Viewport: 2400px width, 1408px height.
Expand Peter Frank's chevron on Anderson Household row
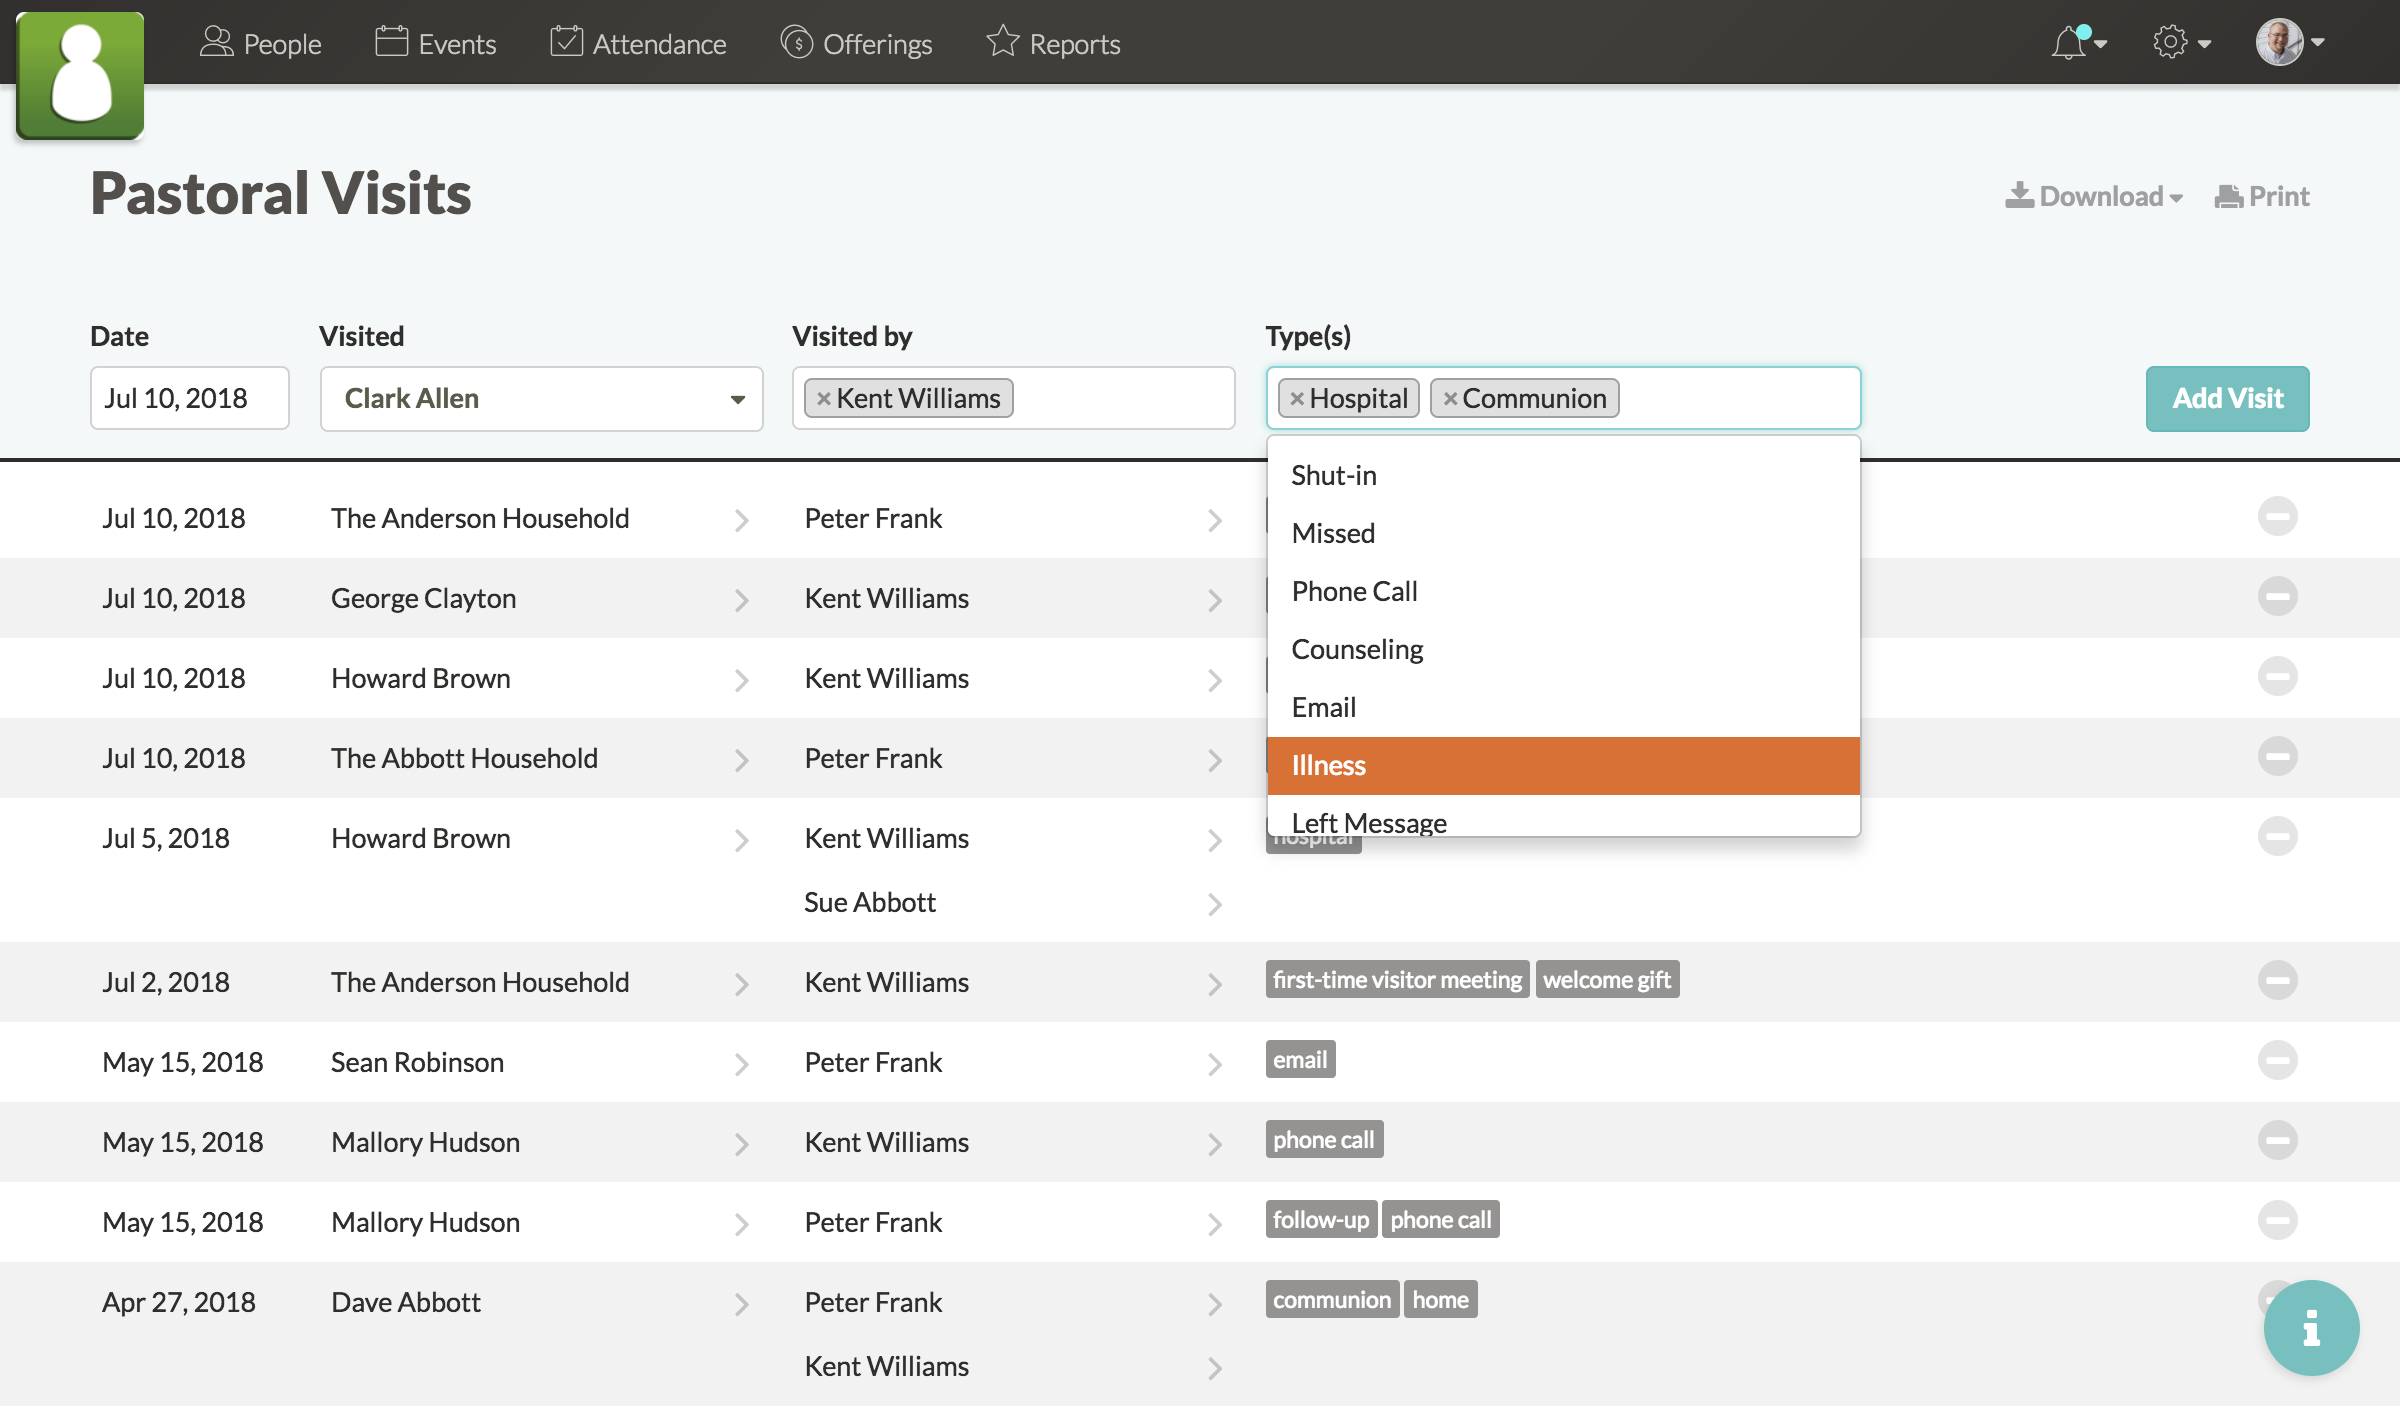tap(1215, 520)
